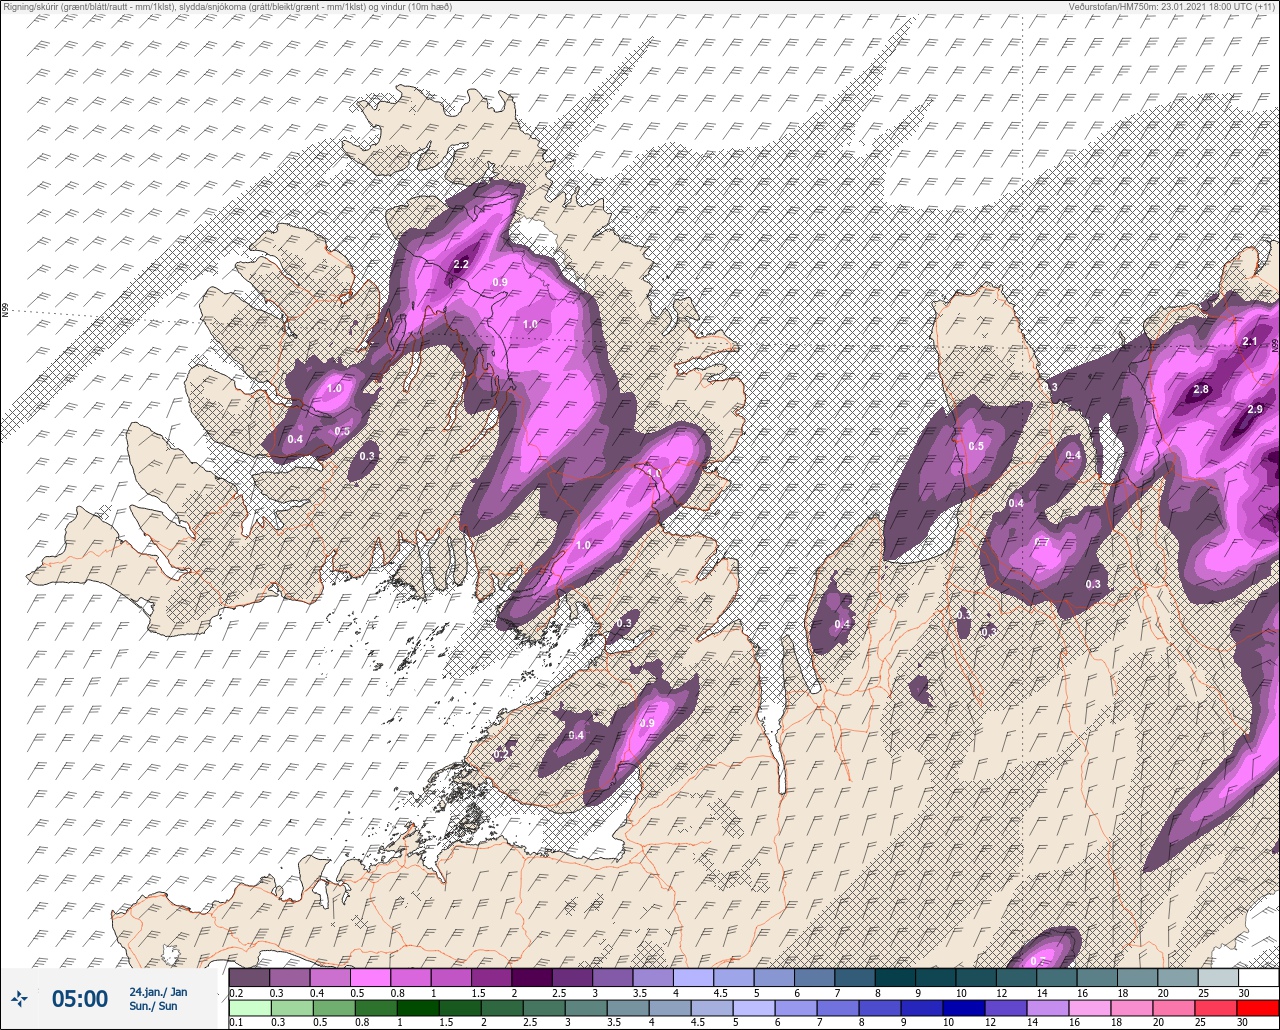Click the 0.9 value beside the 2.2 peak

pyautogui.click(x=500, y=283)
